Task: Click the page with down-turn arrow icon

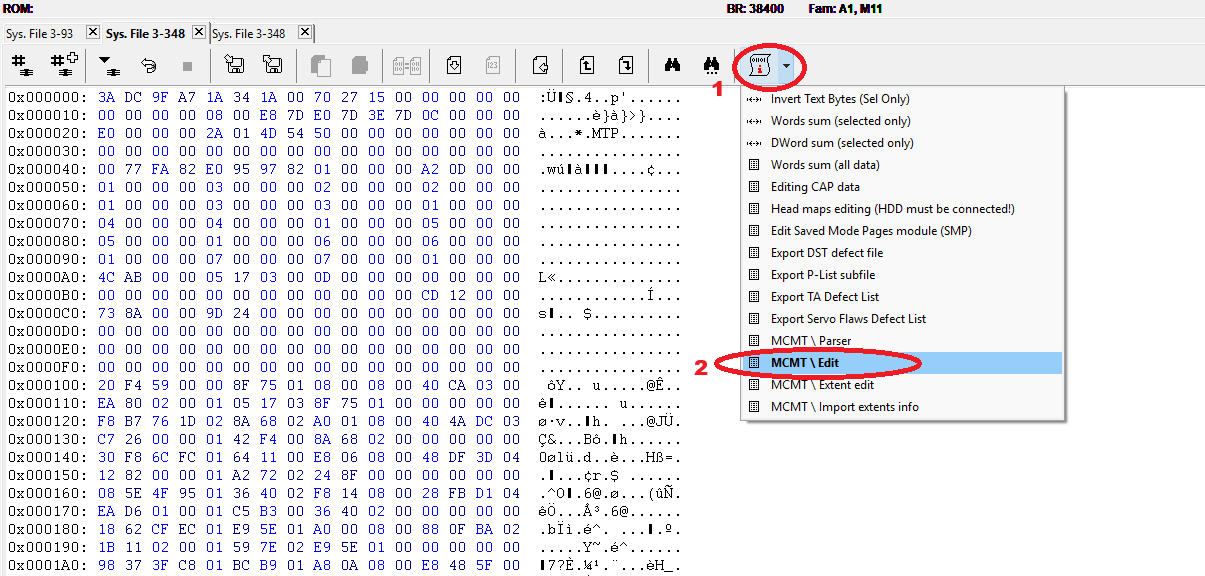Action: (625, 66)
